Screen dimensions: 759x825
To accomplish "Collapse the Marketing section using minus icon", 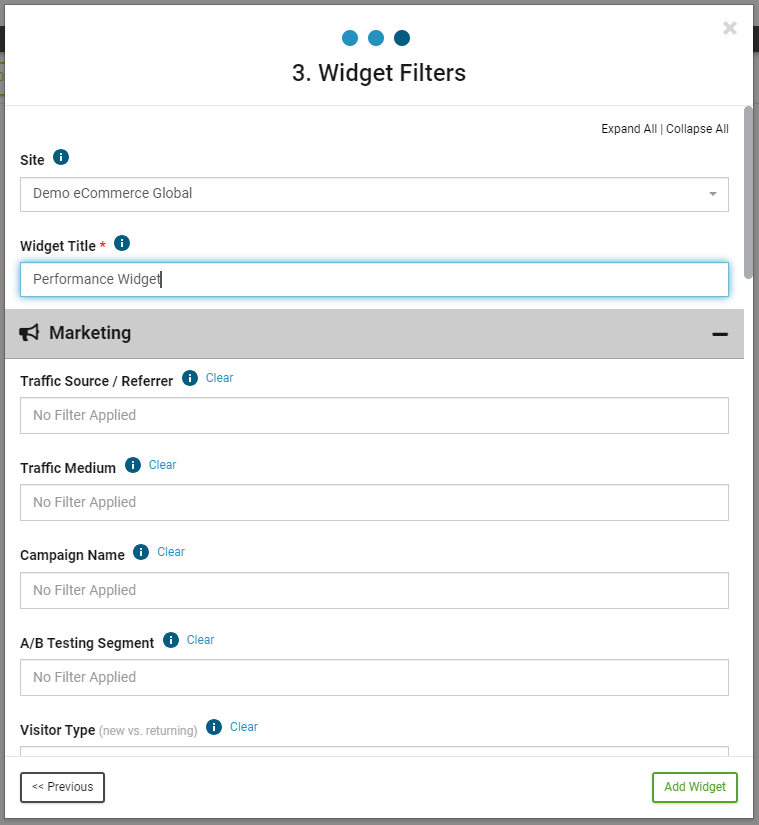I will (720, 334).
